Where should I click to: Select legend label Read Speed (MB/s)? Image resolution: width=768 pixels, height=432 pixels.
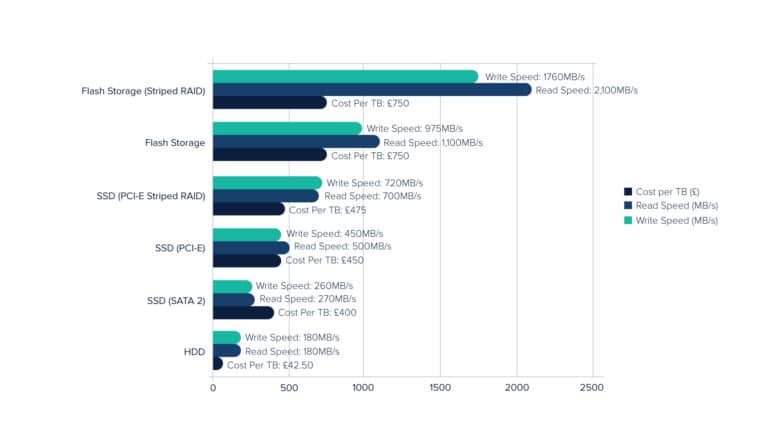click(x=677, y=206)
